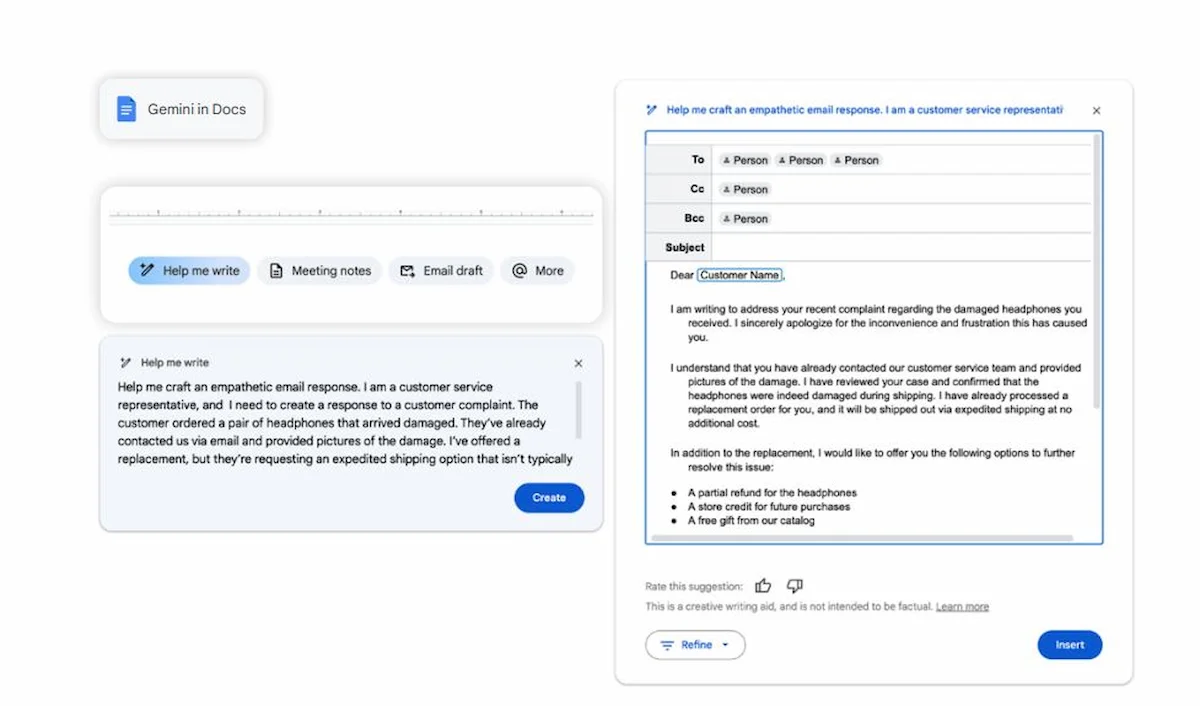Select the Customer Name placeholder in the greeting
This screenshot has height=706, width=1200.
[739, 274]
